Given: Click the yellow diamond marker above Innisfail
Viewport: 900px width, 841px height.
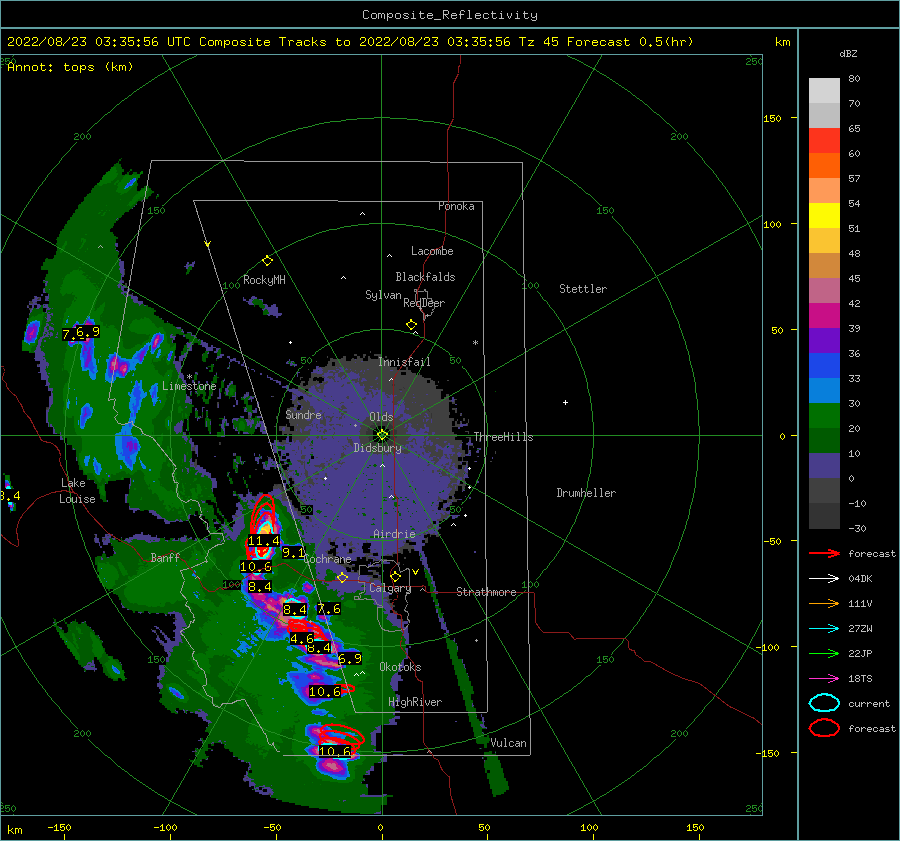Looking at the screenshot, I should (412, 325).
